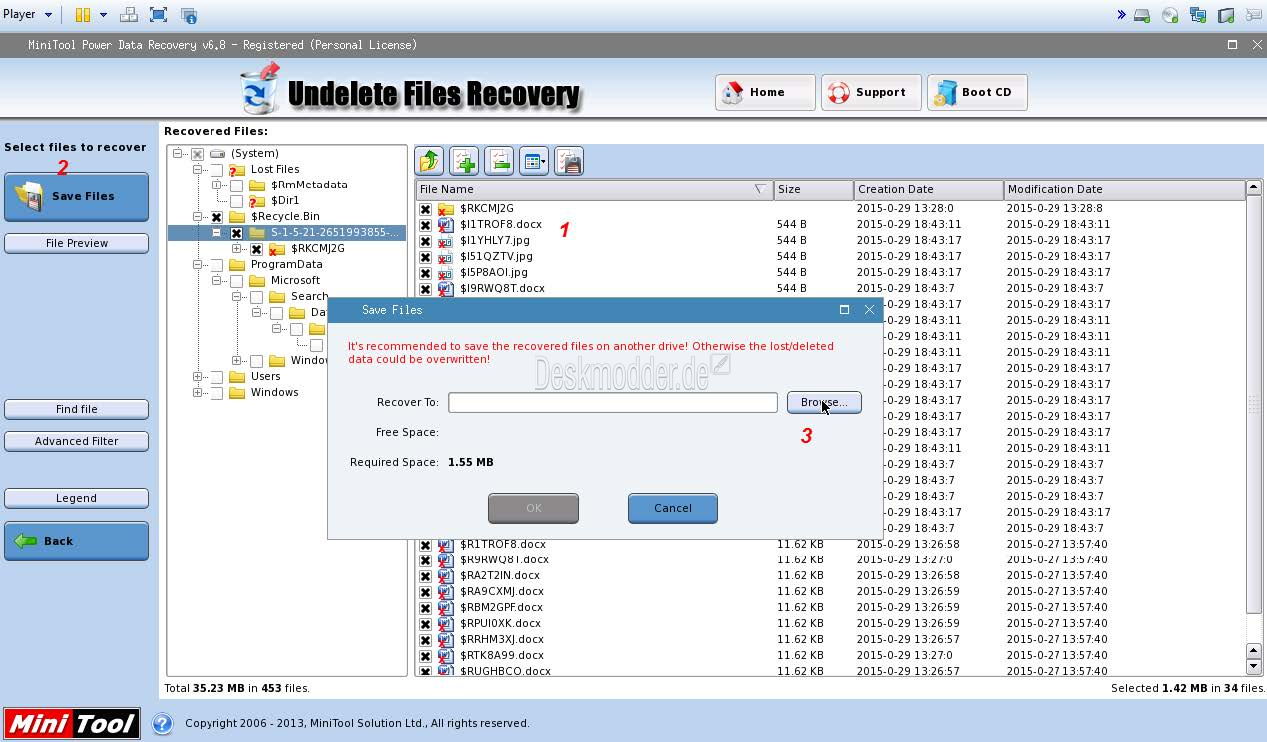Collapse the ProgramData tree node

tap(197, 265)
